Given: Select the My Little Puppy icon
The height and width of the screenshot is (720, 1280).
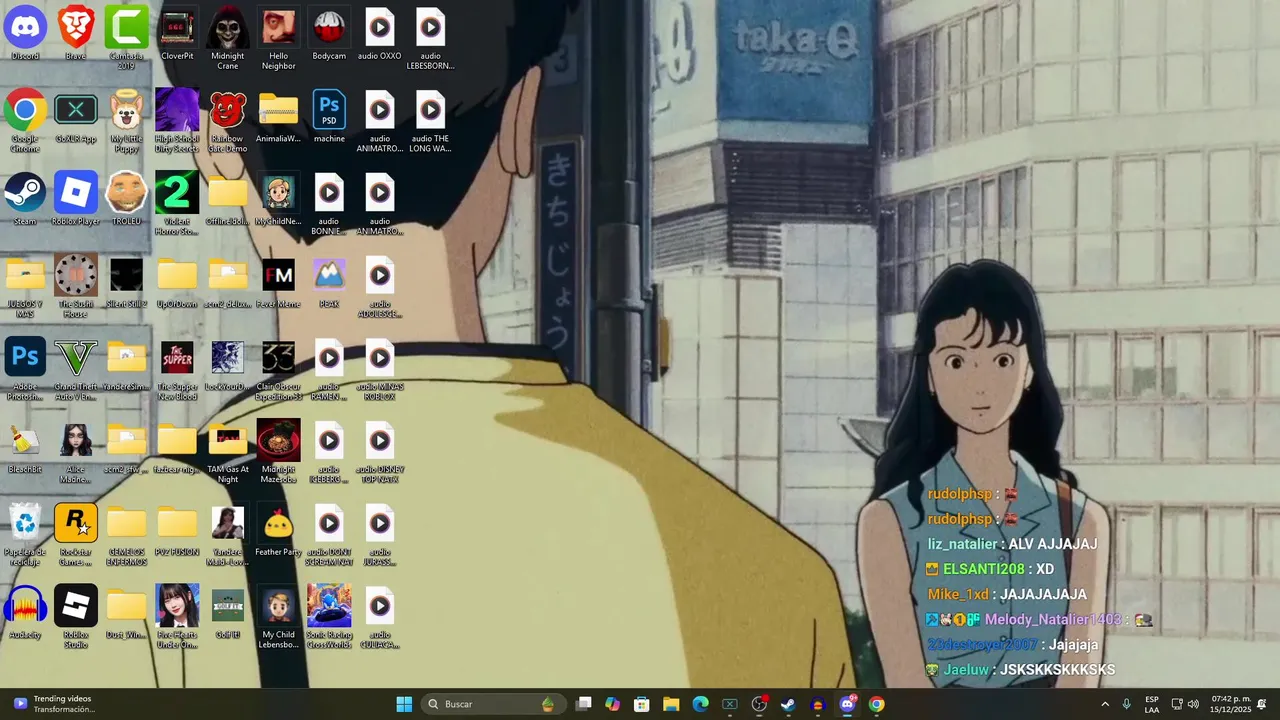Looking at the screenshot, I should tap(126, 121).
